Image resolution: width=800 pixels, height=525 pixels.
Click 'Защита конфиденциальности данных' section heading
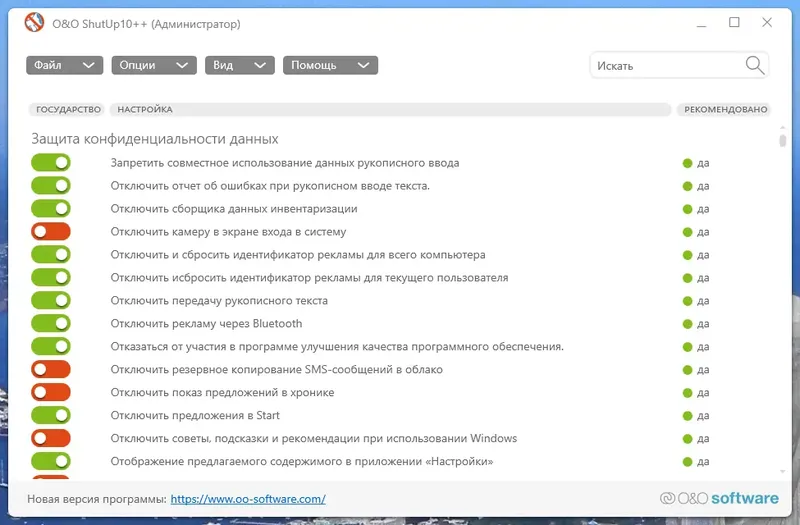[155, 139]
